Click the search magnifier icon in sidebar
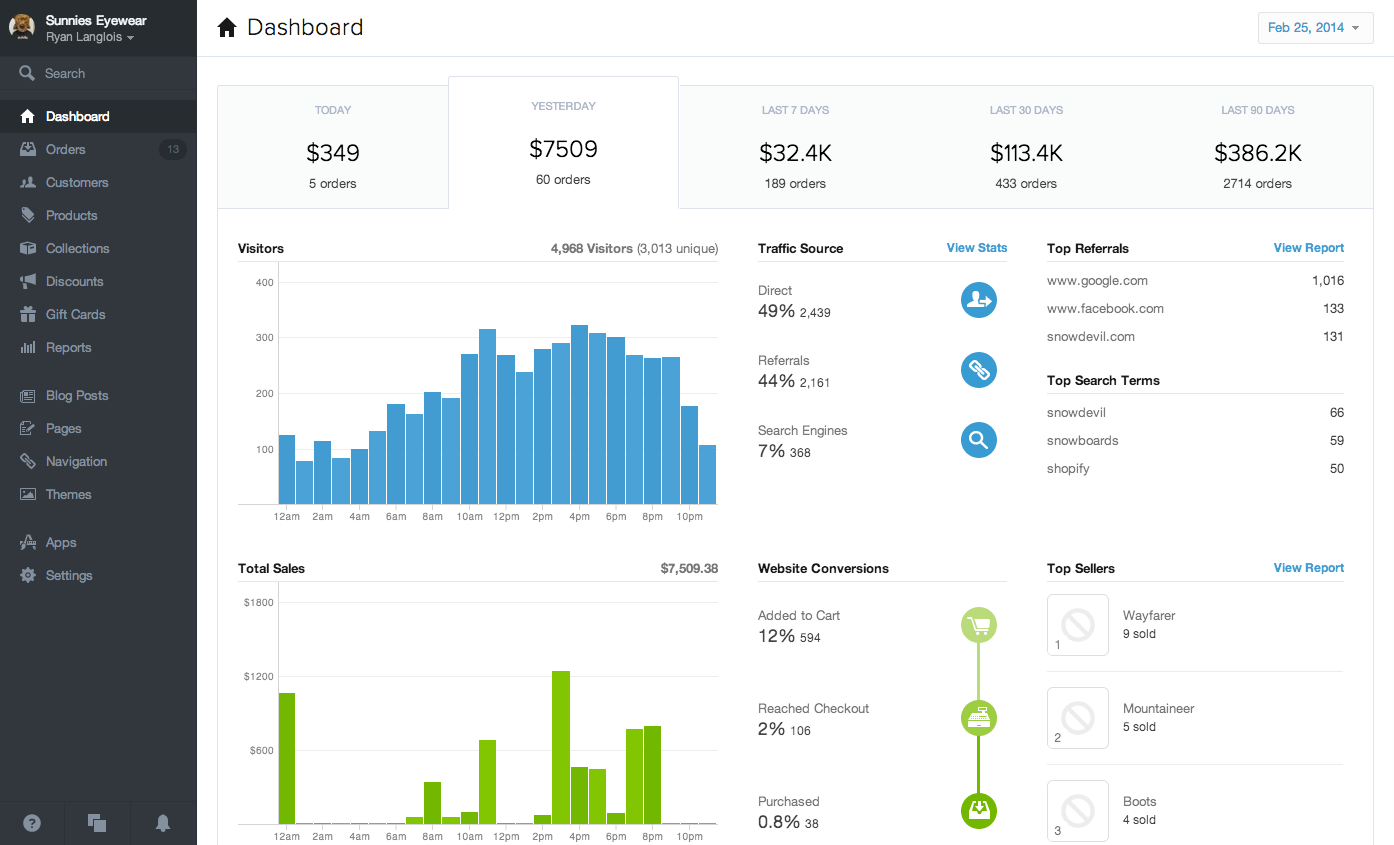 pos(27,73)
